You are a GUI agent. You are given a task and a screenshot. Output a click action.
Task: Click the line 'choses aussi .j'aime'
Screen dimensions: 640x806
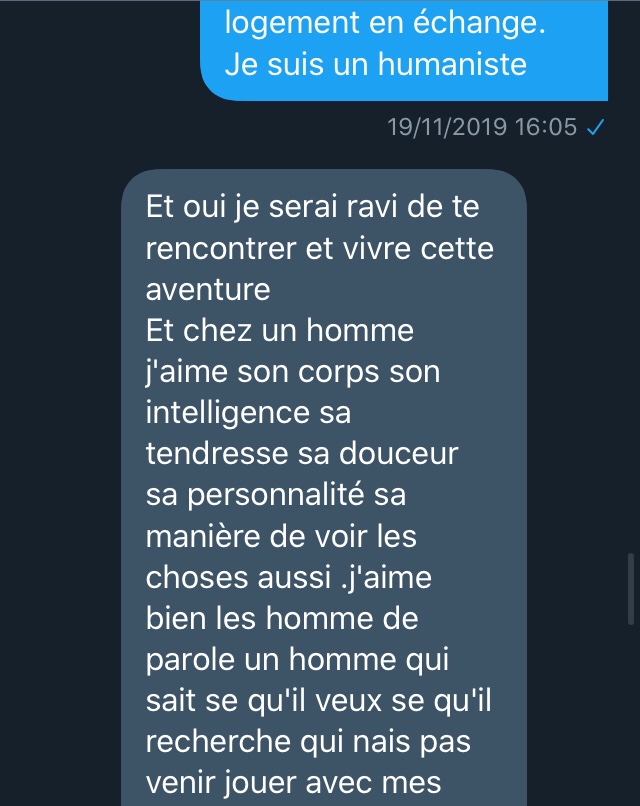pos(289,577)
